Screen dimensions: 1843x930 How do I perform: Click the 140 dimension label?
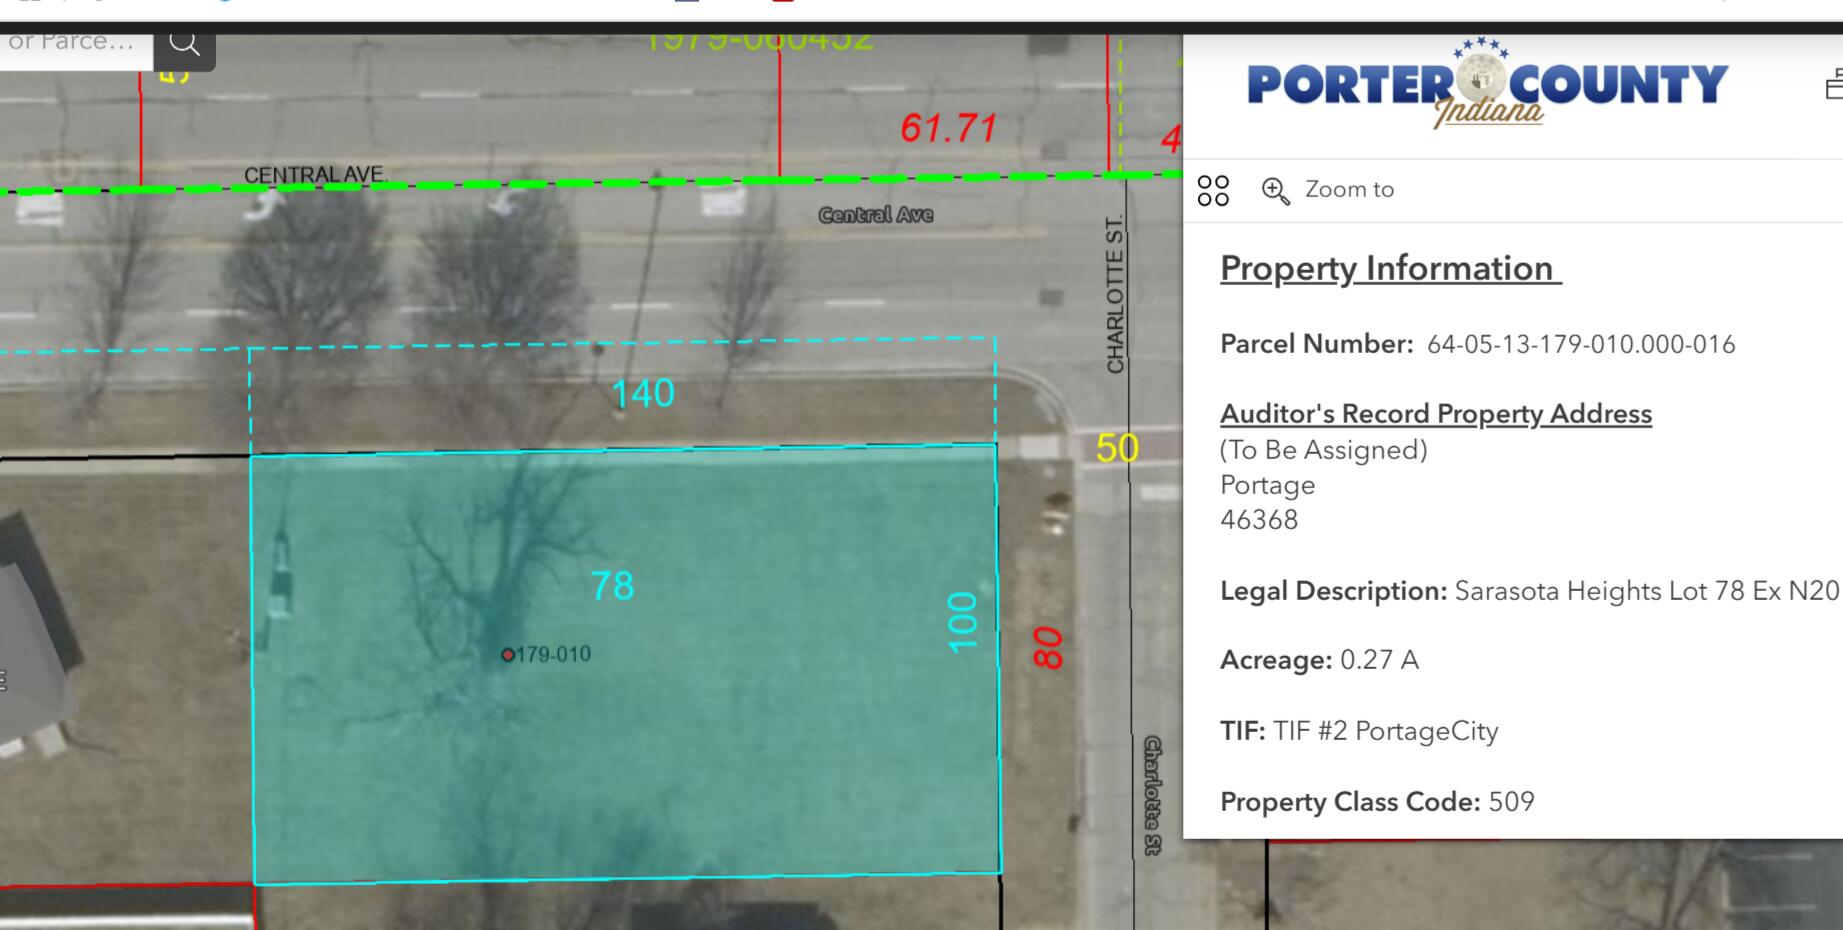tap(643, 394)
